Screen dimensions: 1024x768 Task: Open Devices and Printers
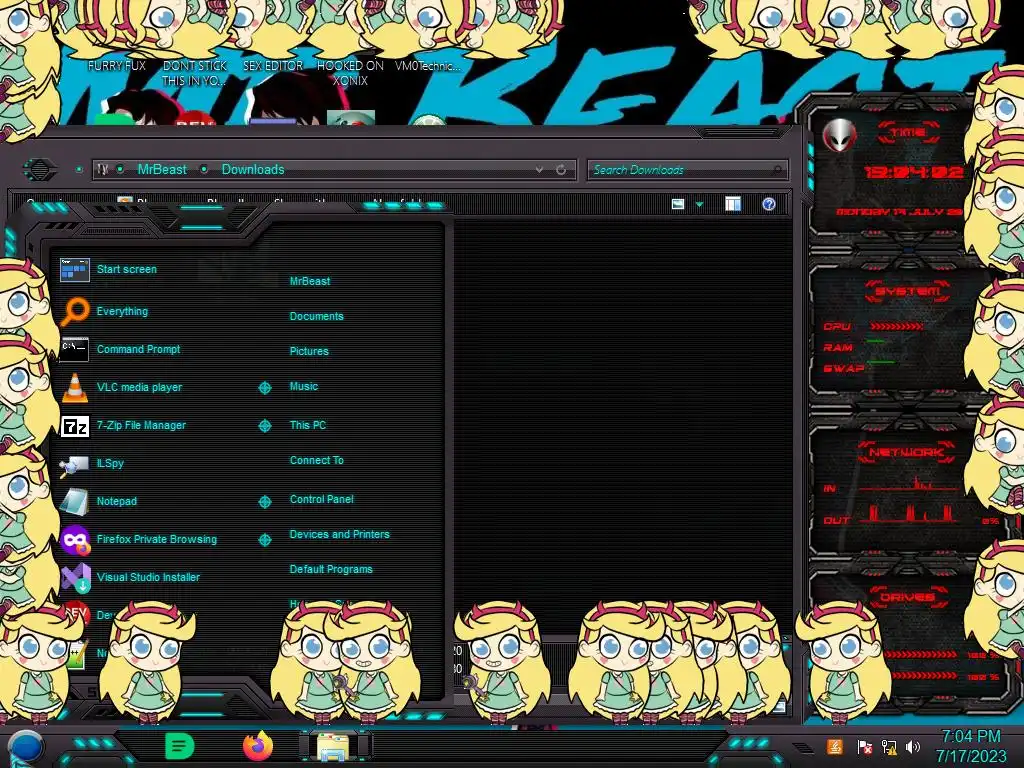(339, 534)
